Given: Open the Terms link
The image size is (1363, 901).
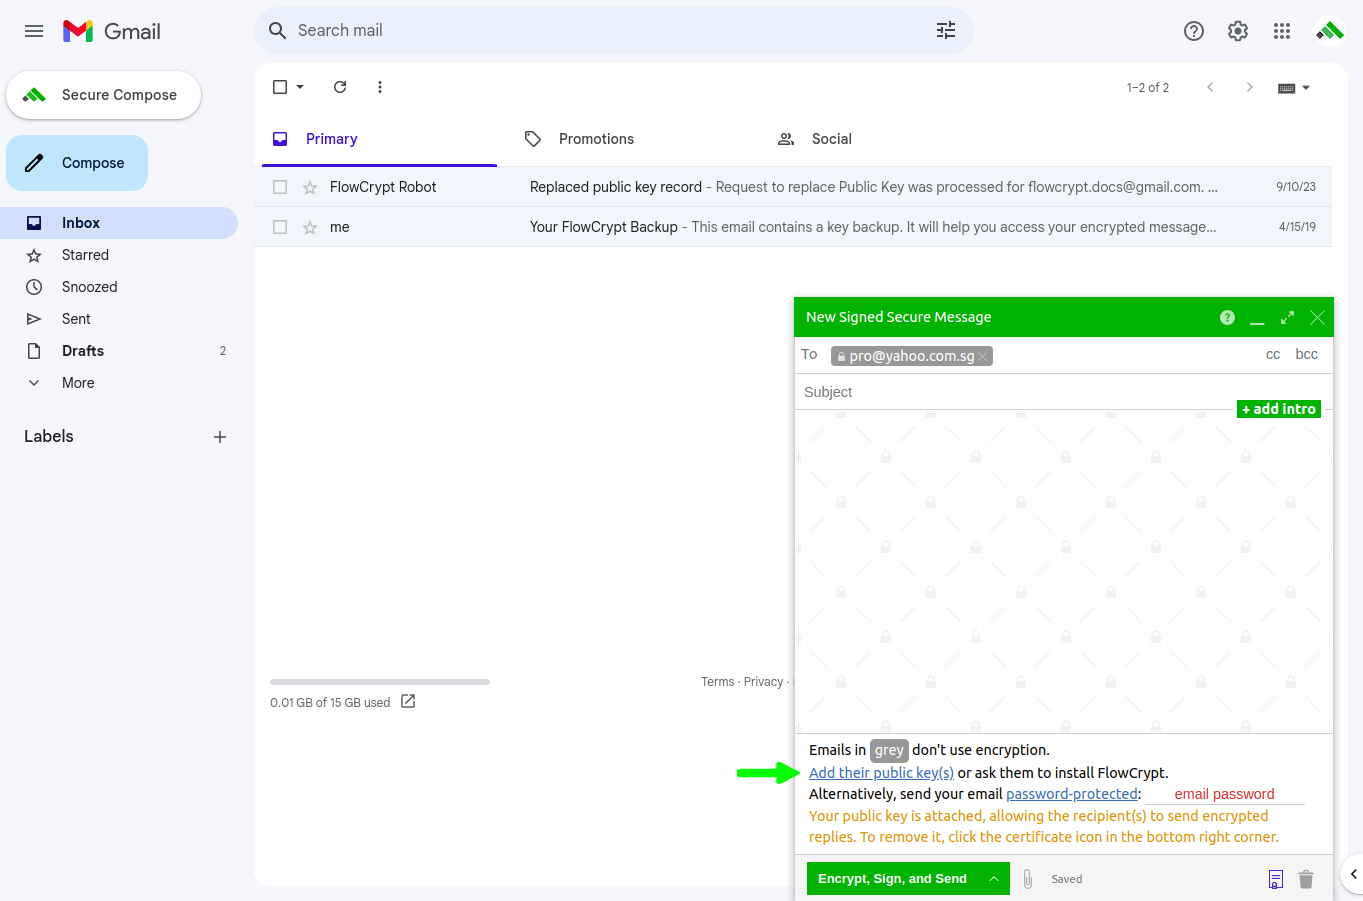Looking at the screenshot, I should pos(718,682).
